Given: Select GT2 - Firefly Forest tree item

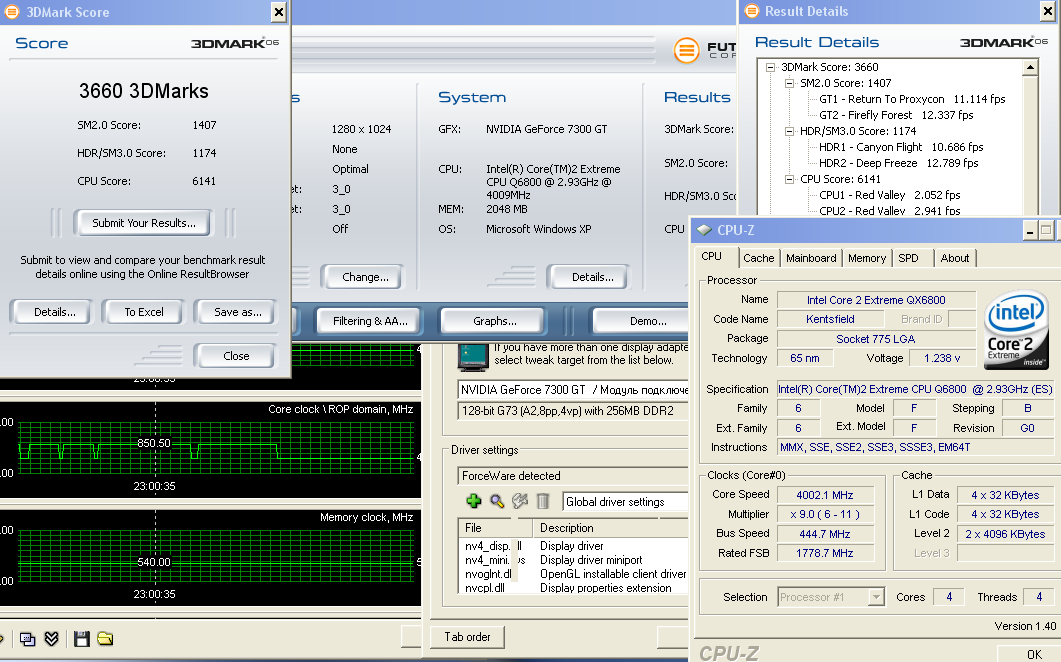Looking at the screenshot, I should 896,115.
